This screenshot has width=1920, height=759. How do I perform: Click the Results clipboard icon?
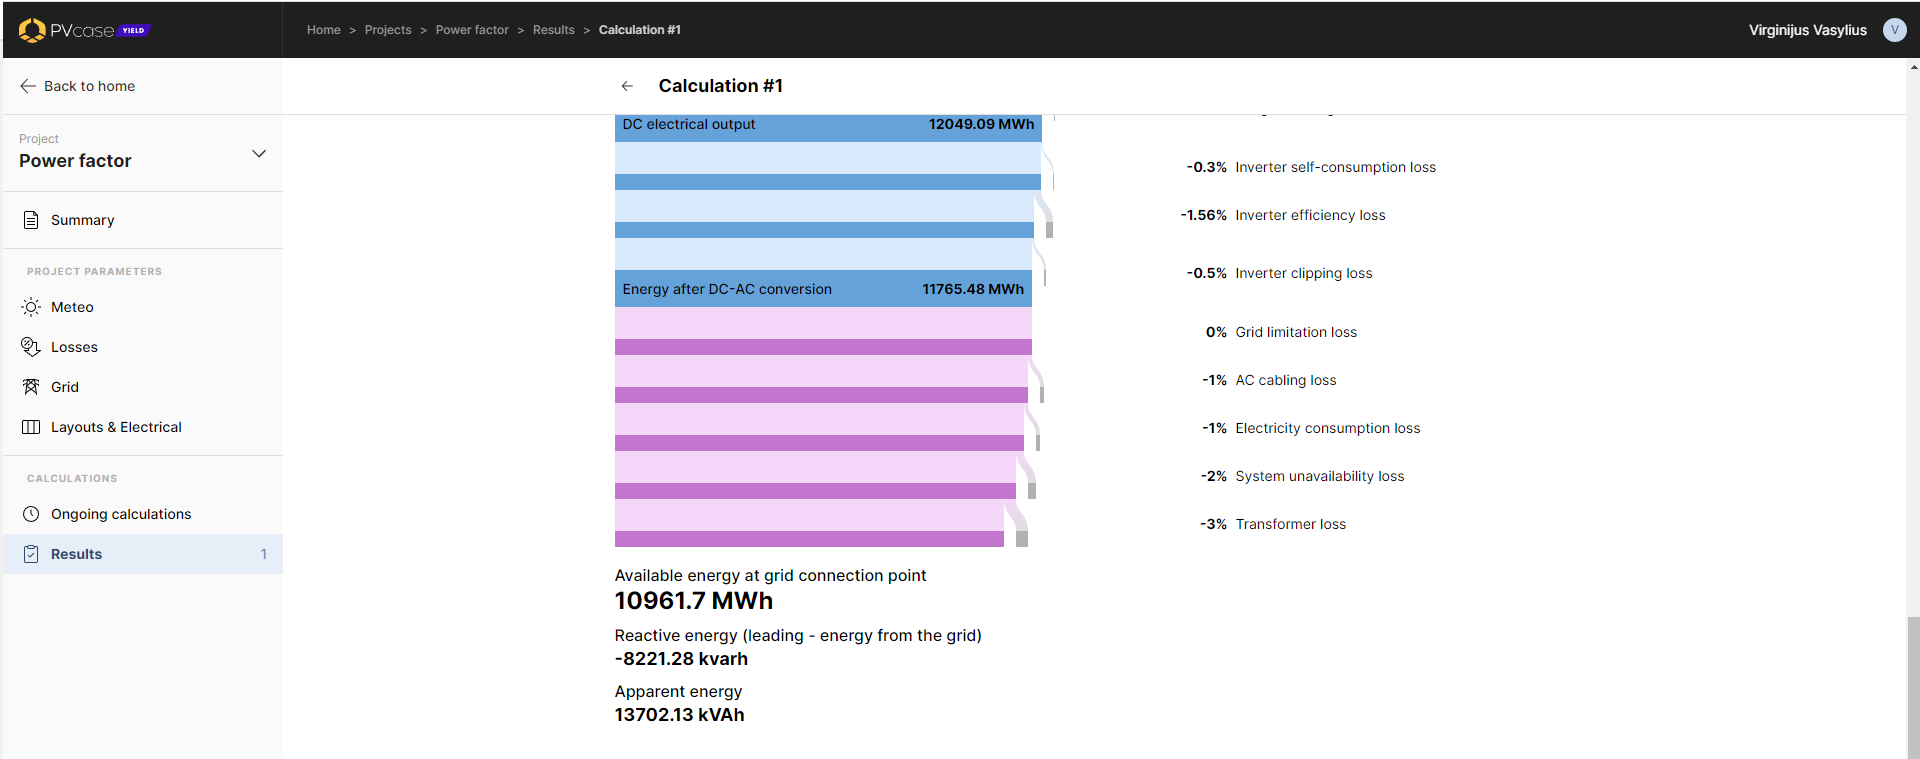[x=31, y=554]
